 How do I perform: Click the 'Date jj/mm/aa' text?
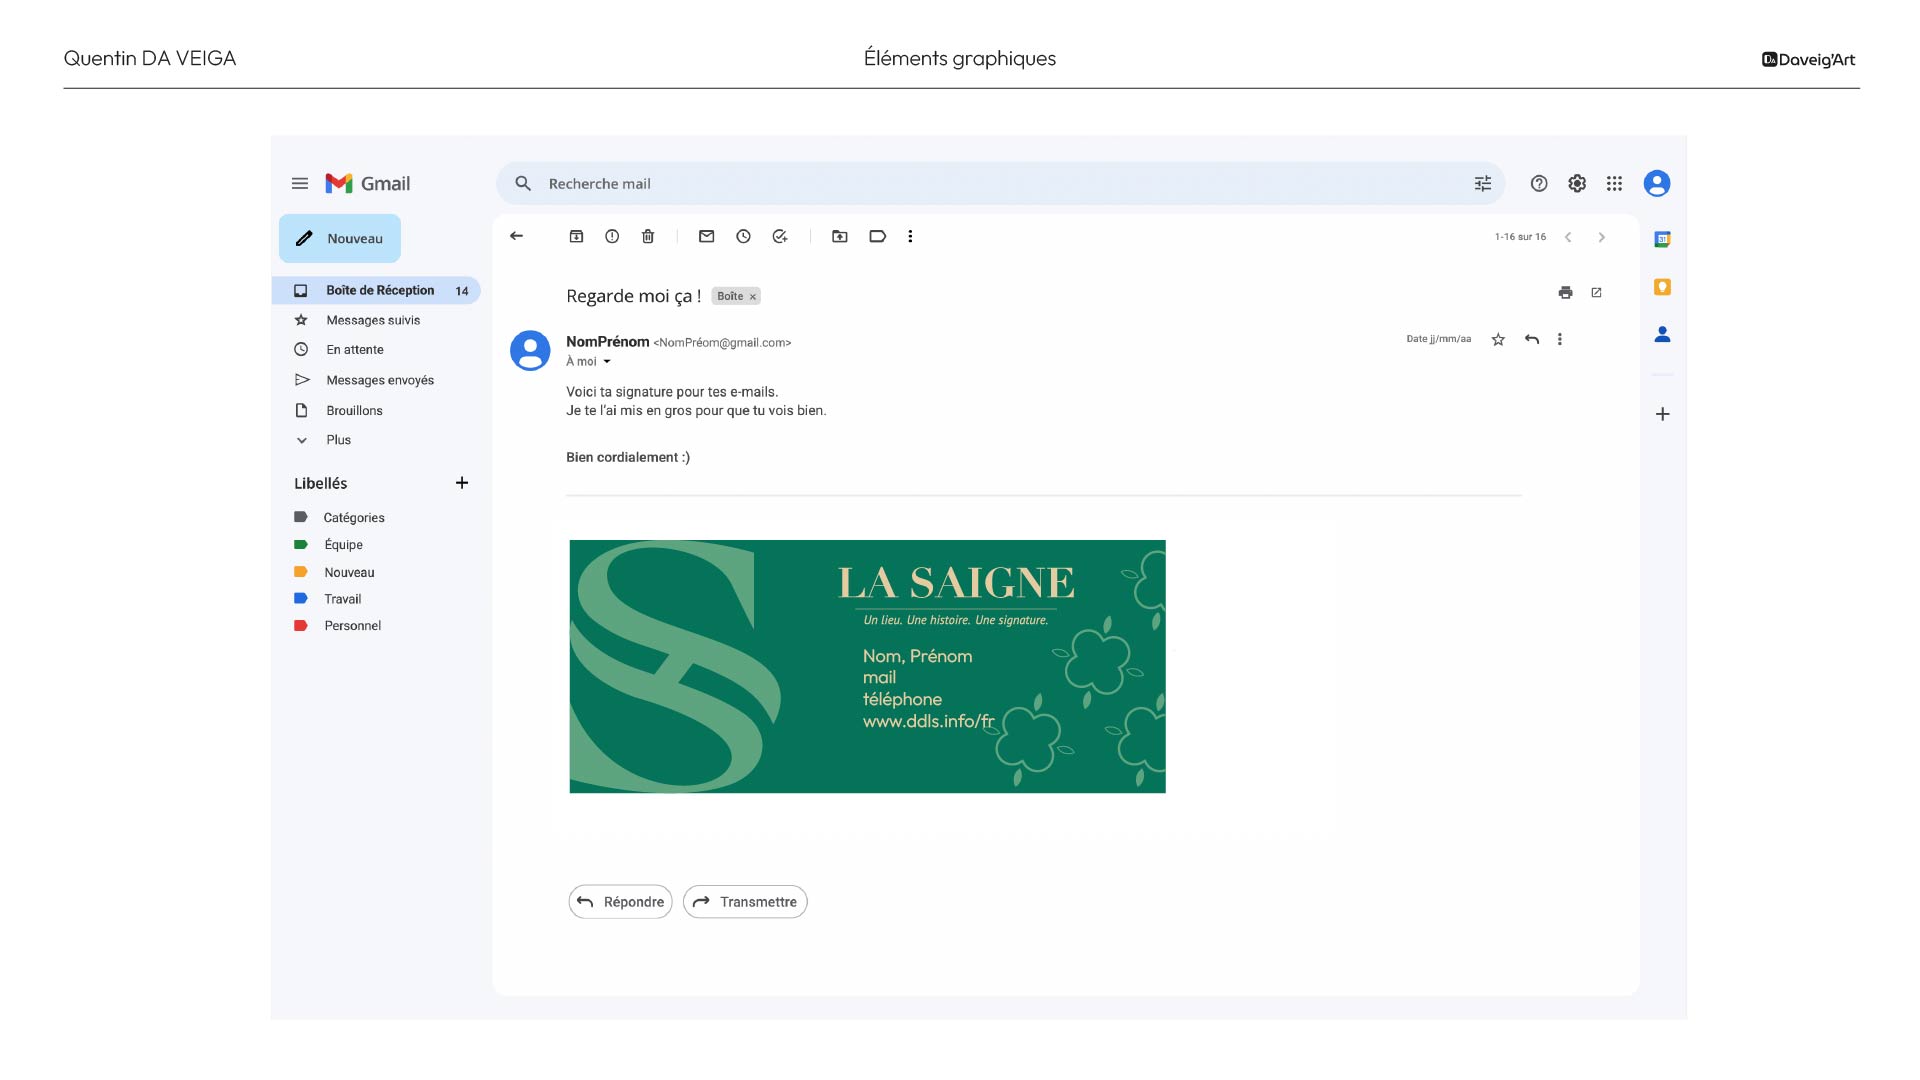[x=1438, y=339]
